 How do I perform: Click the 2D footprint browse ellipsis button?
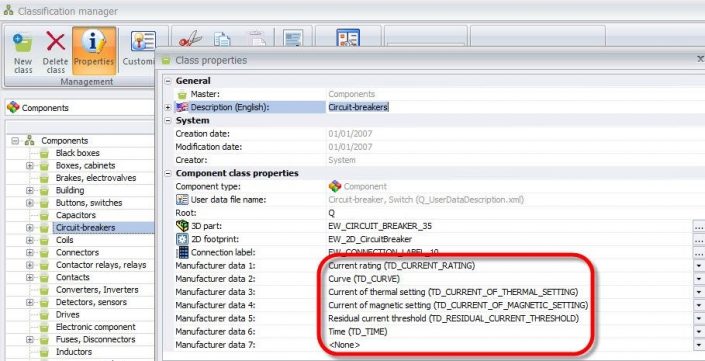coord(699,239)
